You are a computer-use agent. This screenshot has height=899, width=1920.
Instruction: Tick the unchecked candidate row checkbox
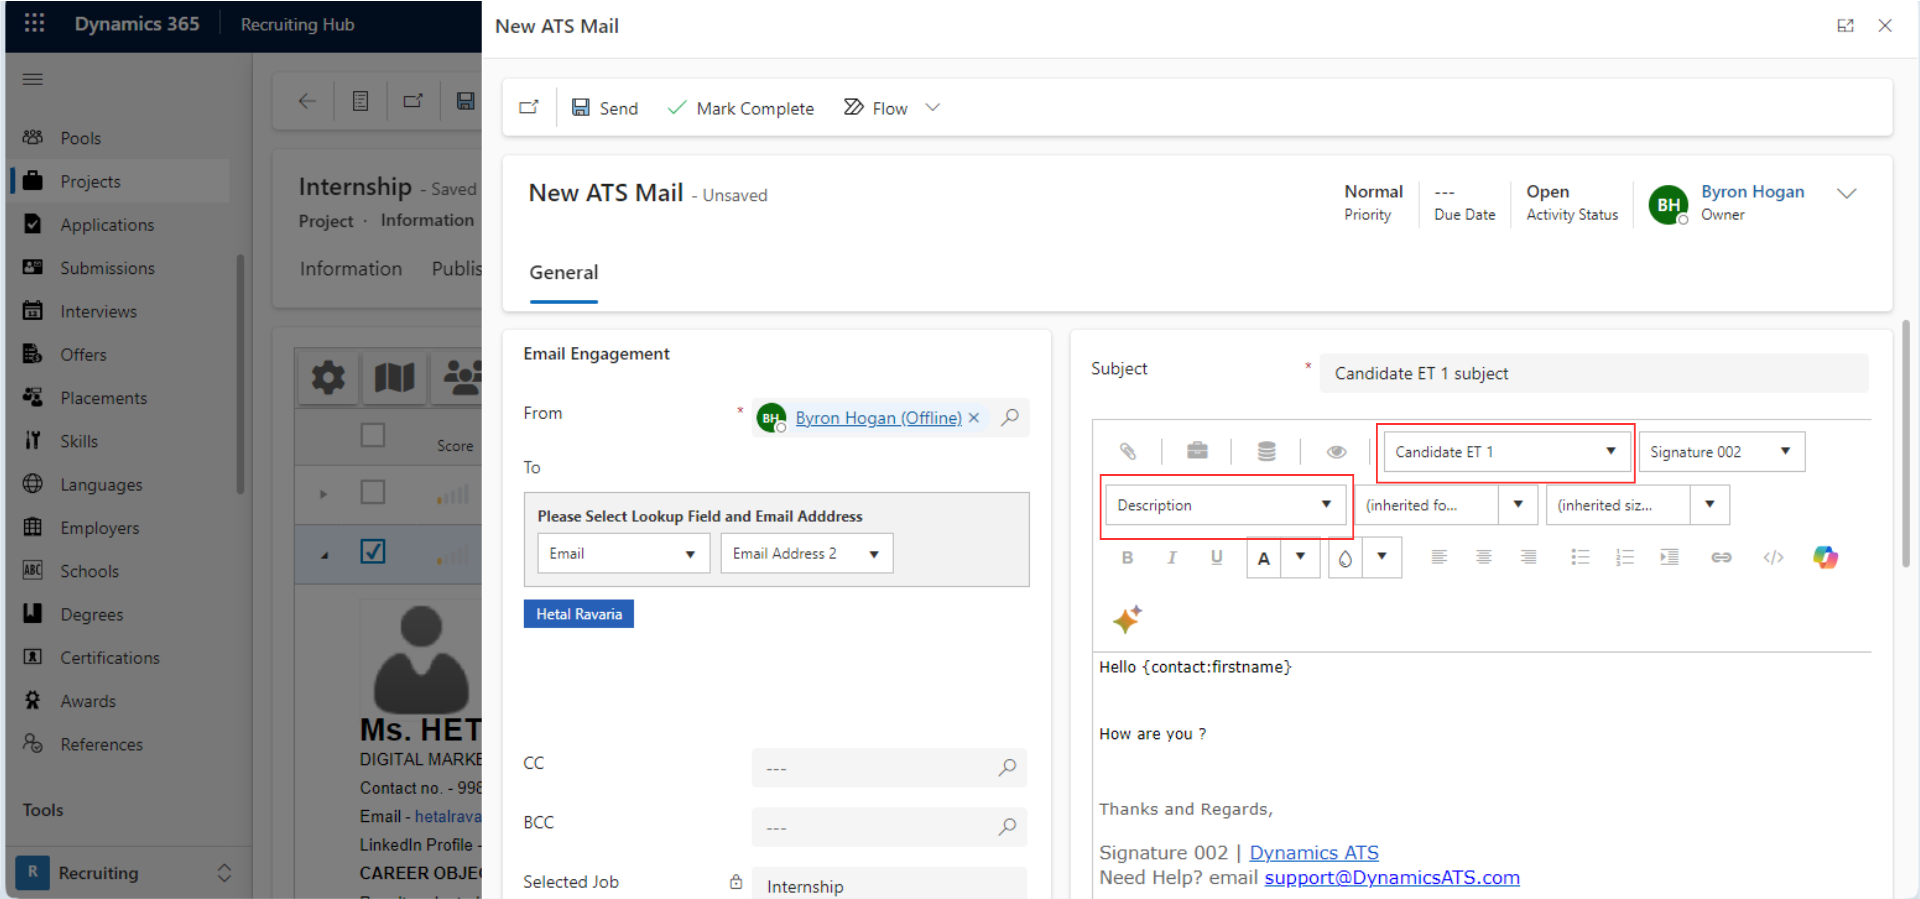(x=373, y=492)
